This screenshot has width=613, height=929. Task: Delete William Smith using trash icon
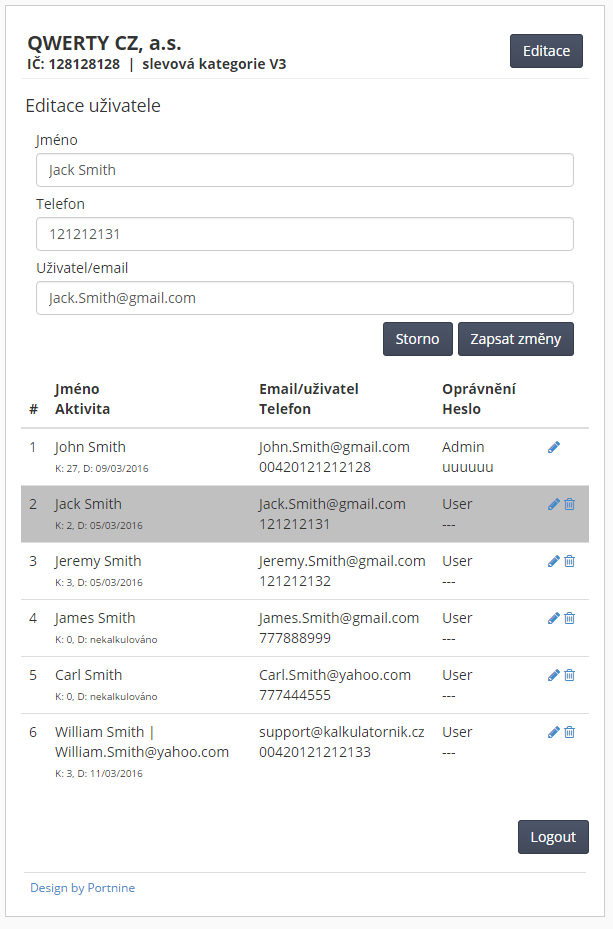tap(570, 732)
